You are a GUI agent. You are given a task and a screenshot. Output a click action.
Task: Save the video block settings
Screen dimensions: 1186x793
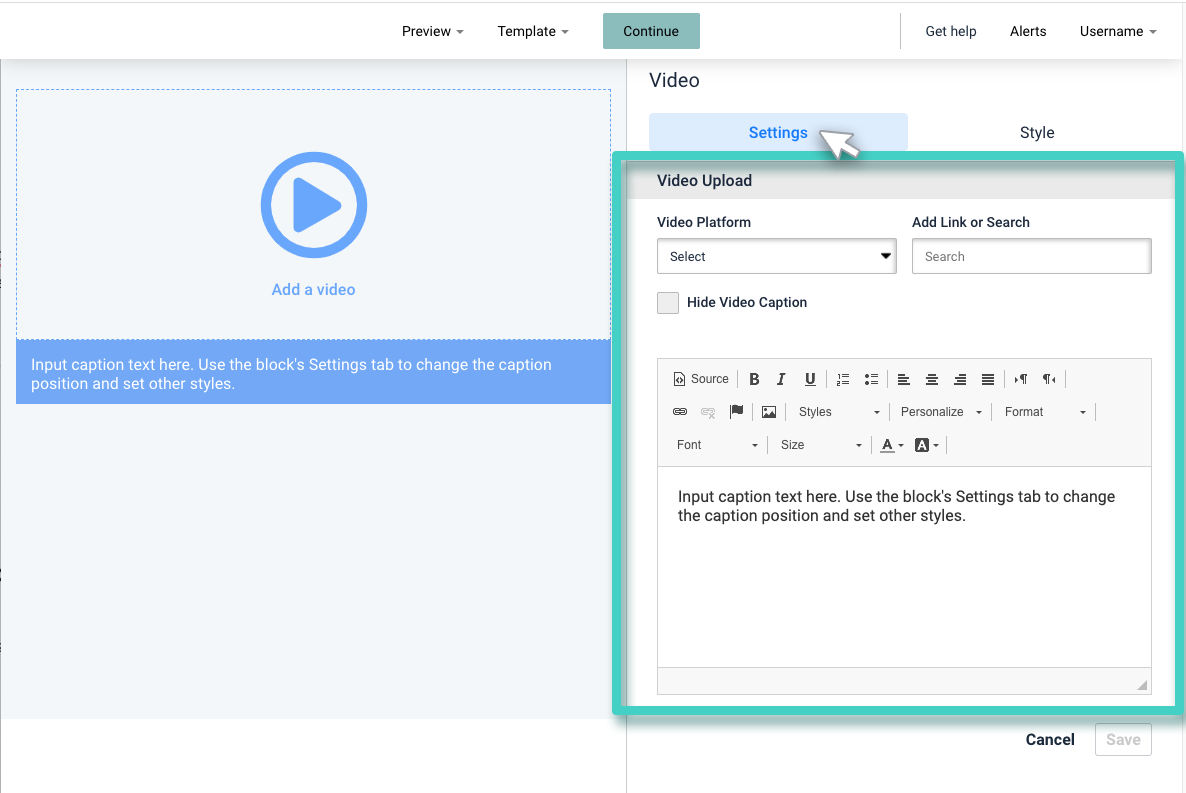tap(1123, 739)
